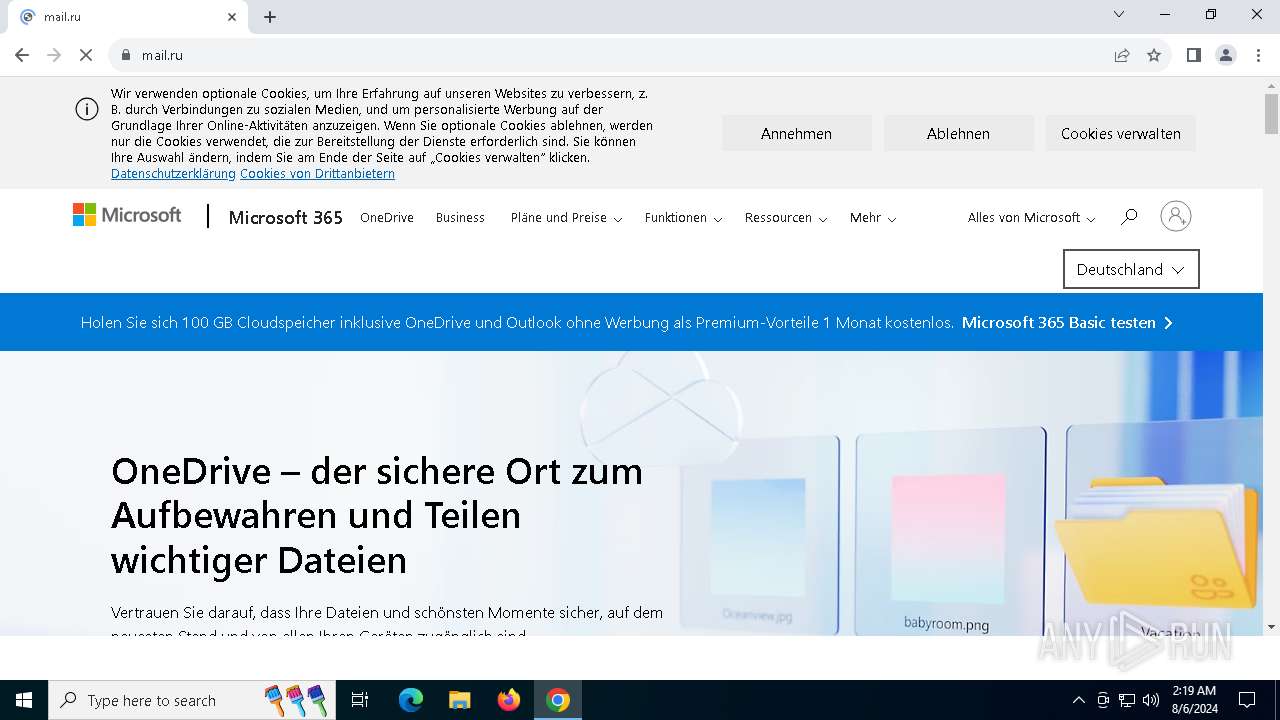1280x720 pixels.
Task: Click the OneDrive hero headline text
Action: point(377,515)
